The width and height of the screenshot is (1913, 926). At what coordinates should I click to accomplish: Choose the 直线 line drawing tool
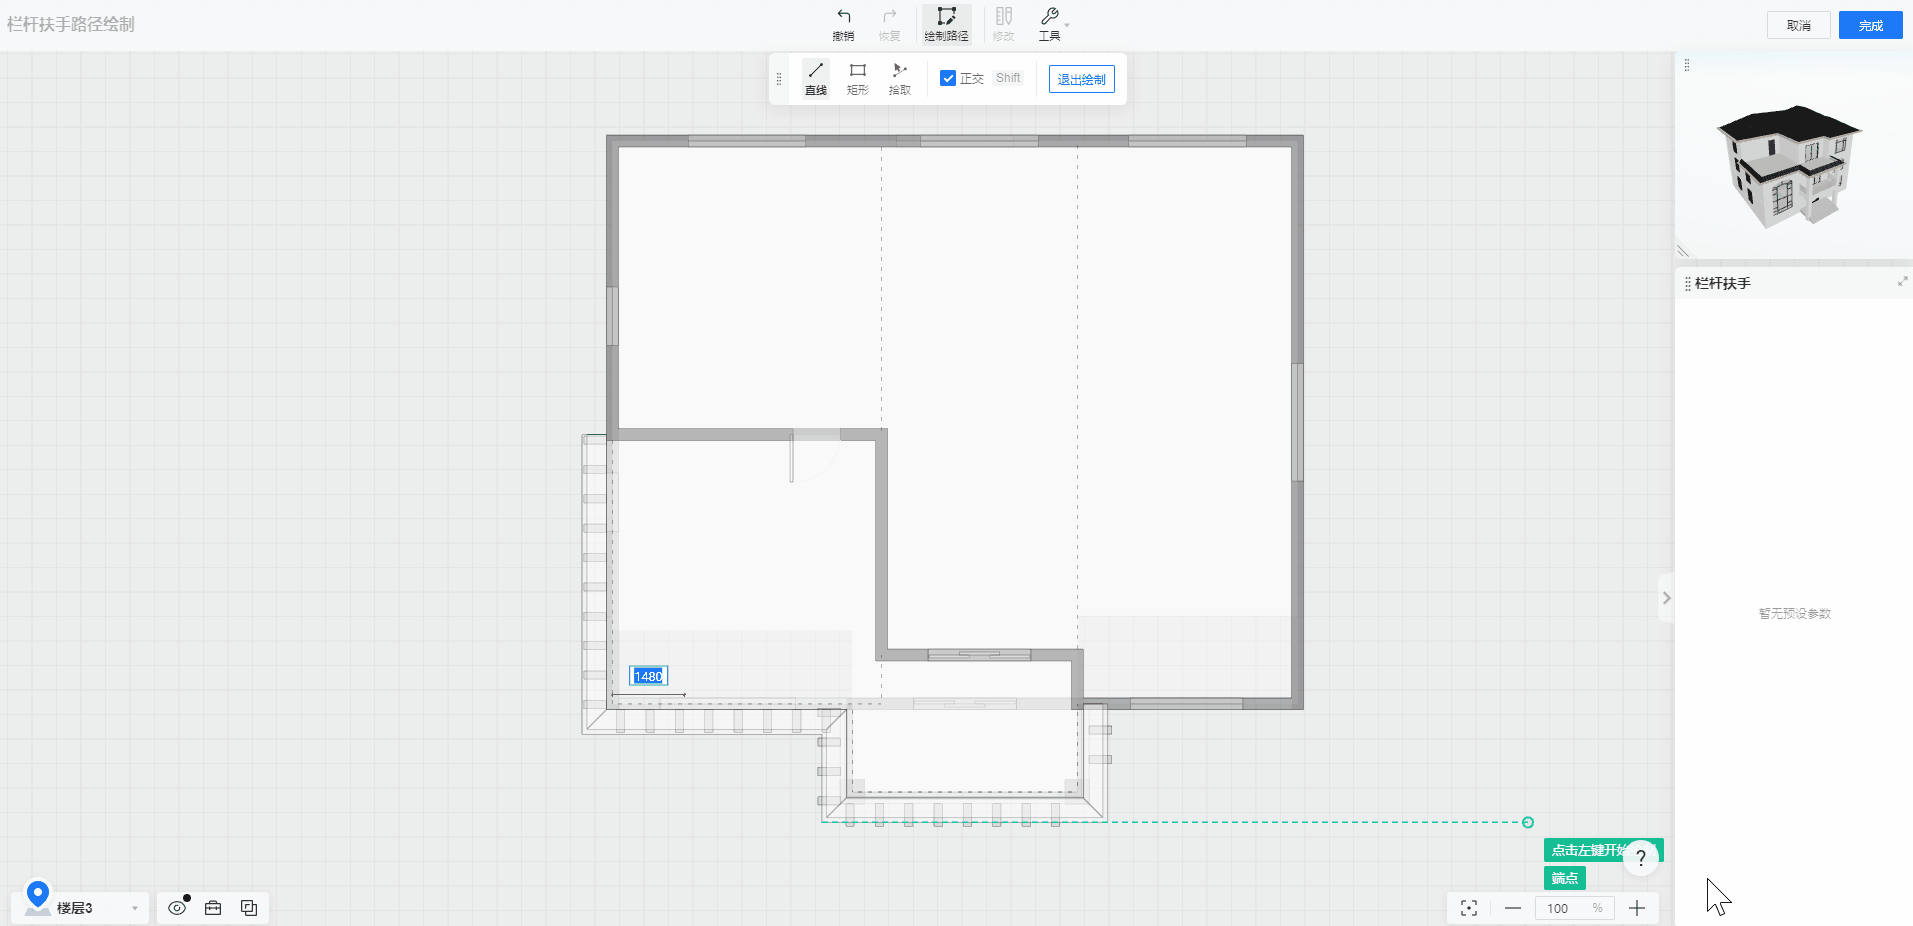[816, 78]
